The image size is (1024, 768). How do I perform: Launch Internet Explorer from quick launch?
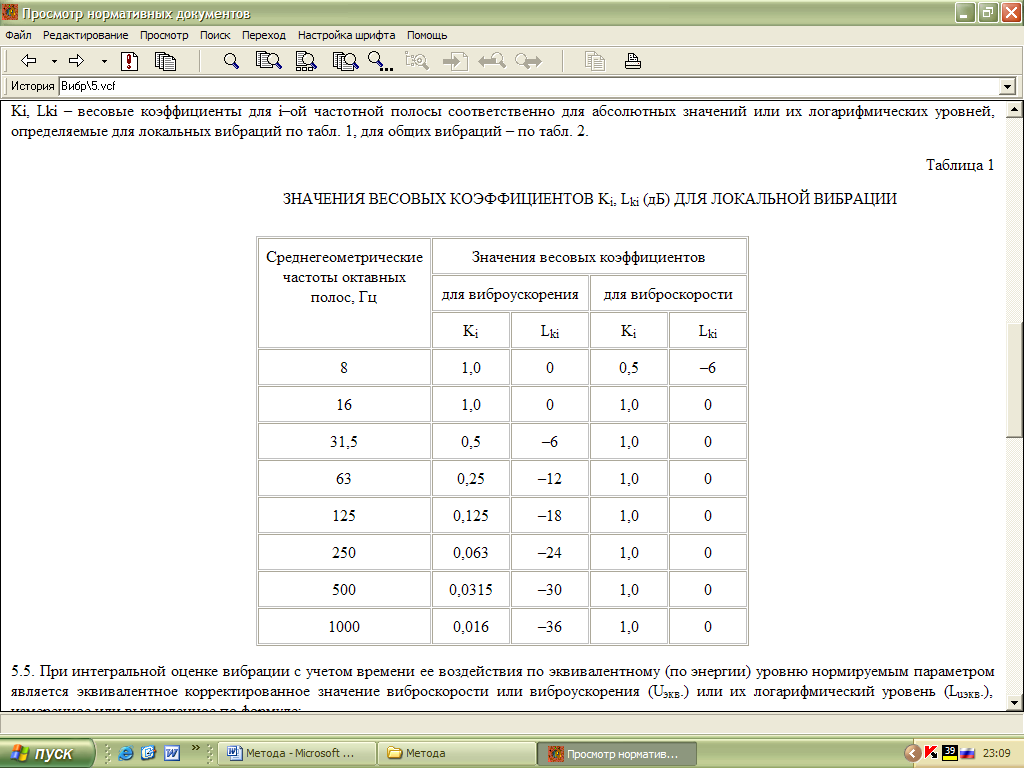(125, 754)
